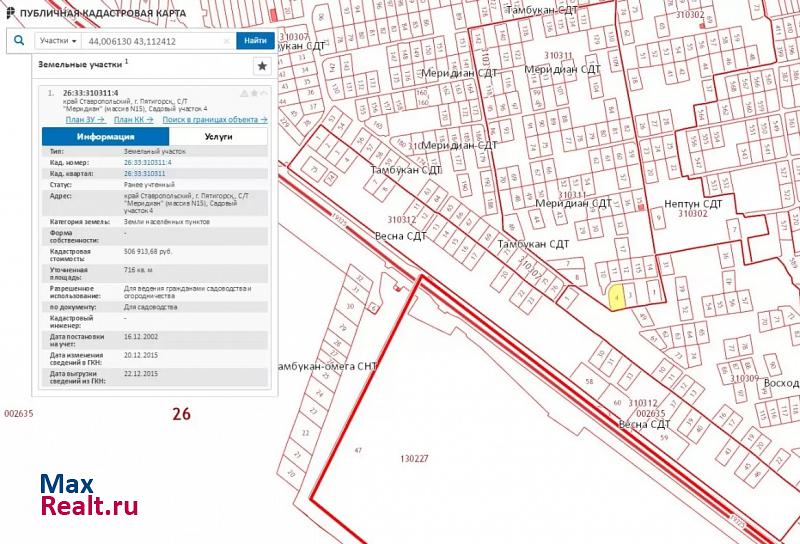800x544 pixels.
Task: Open the Участки search type dropdown
Action: (x=58, y=41)
